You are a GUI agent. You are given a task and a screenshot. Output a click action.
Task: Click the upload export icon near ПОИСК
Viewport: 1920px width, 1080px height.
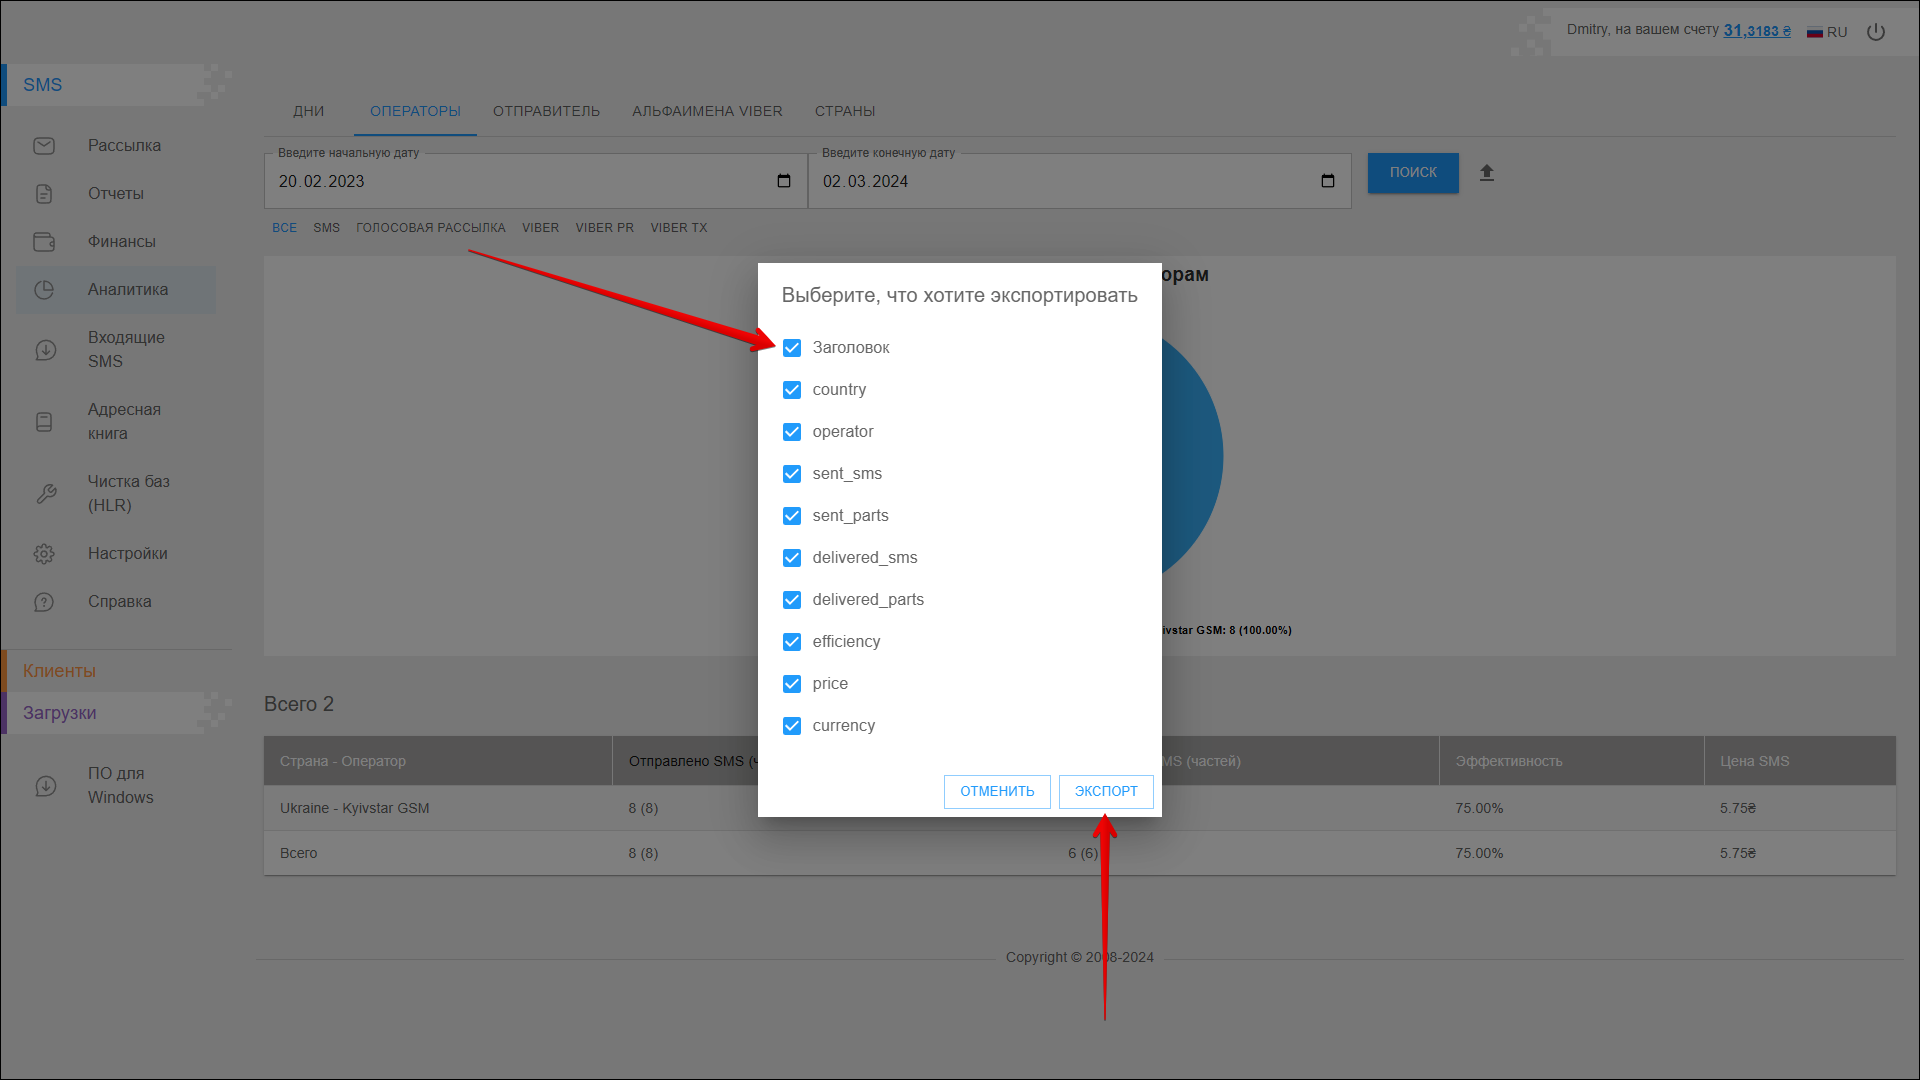pos(1487,173)
